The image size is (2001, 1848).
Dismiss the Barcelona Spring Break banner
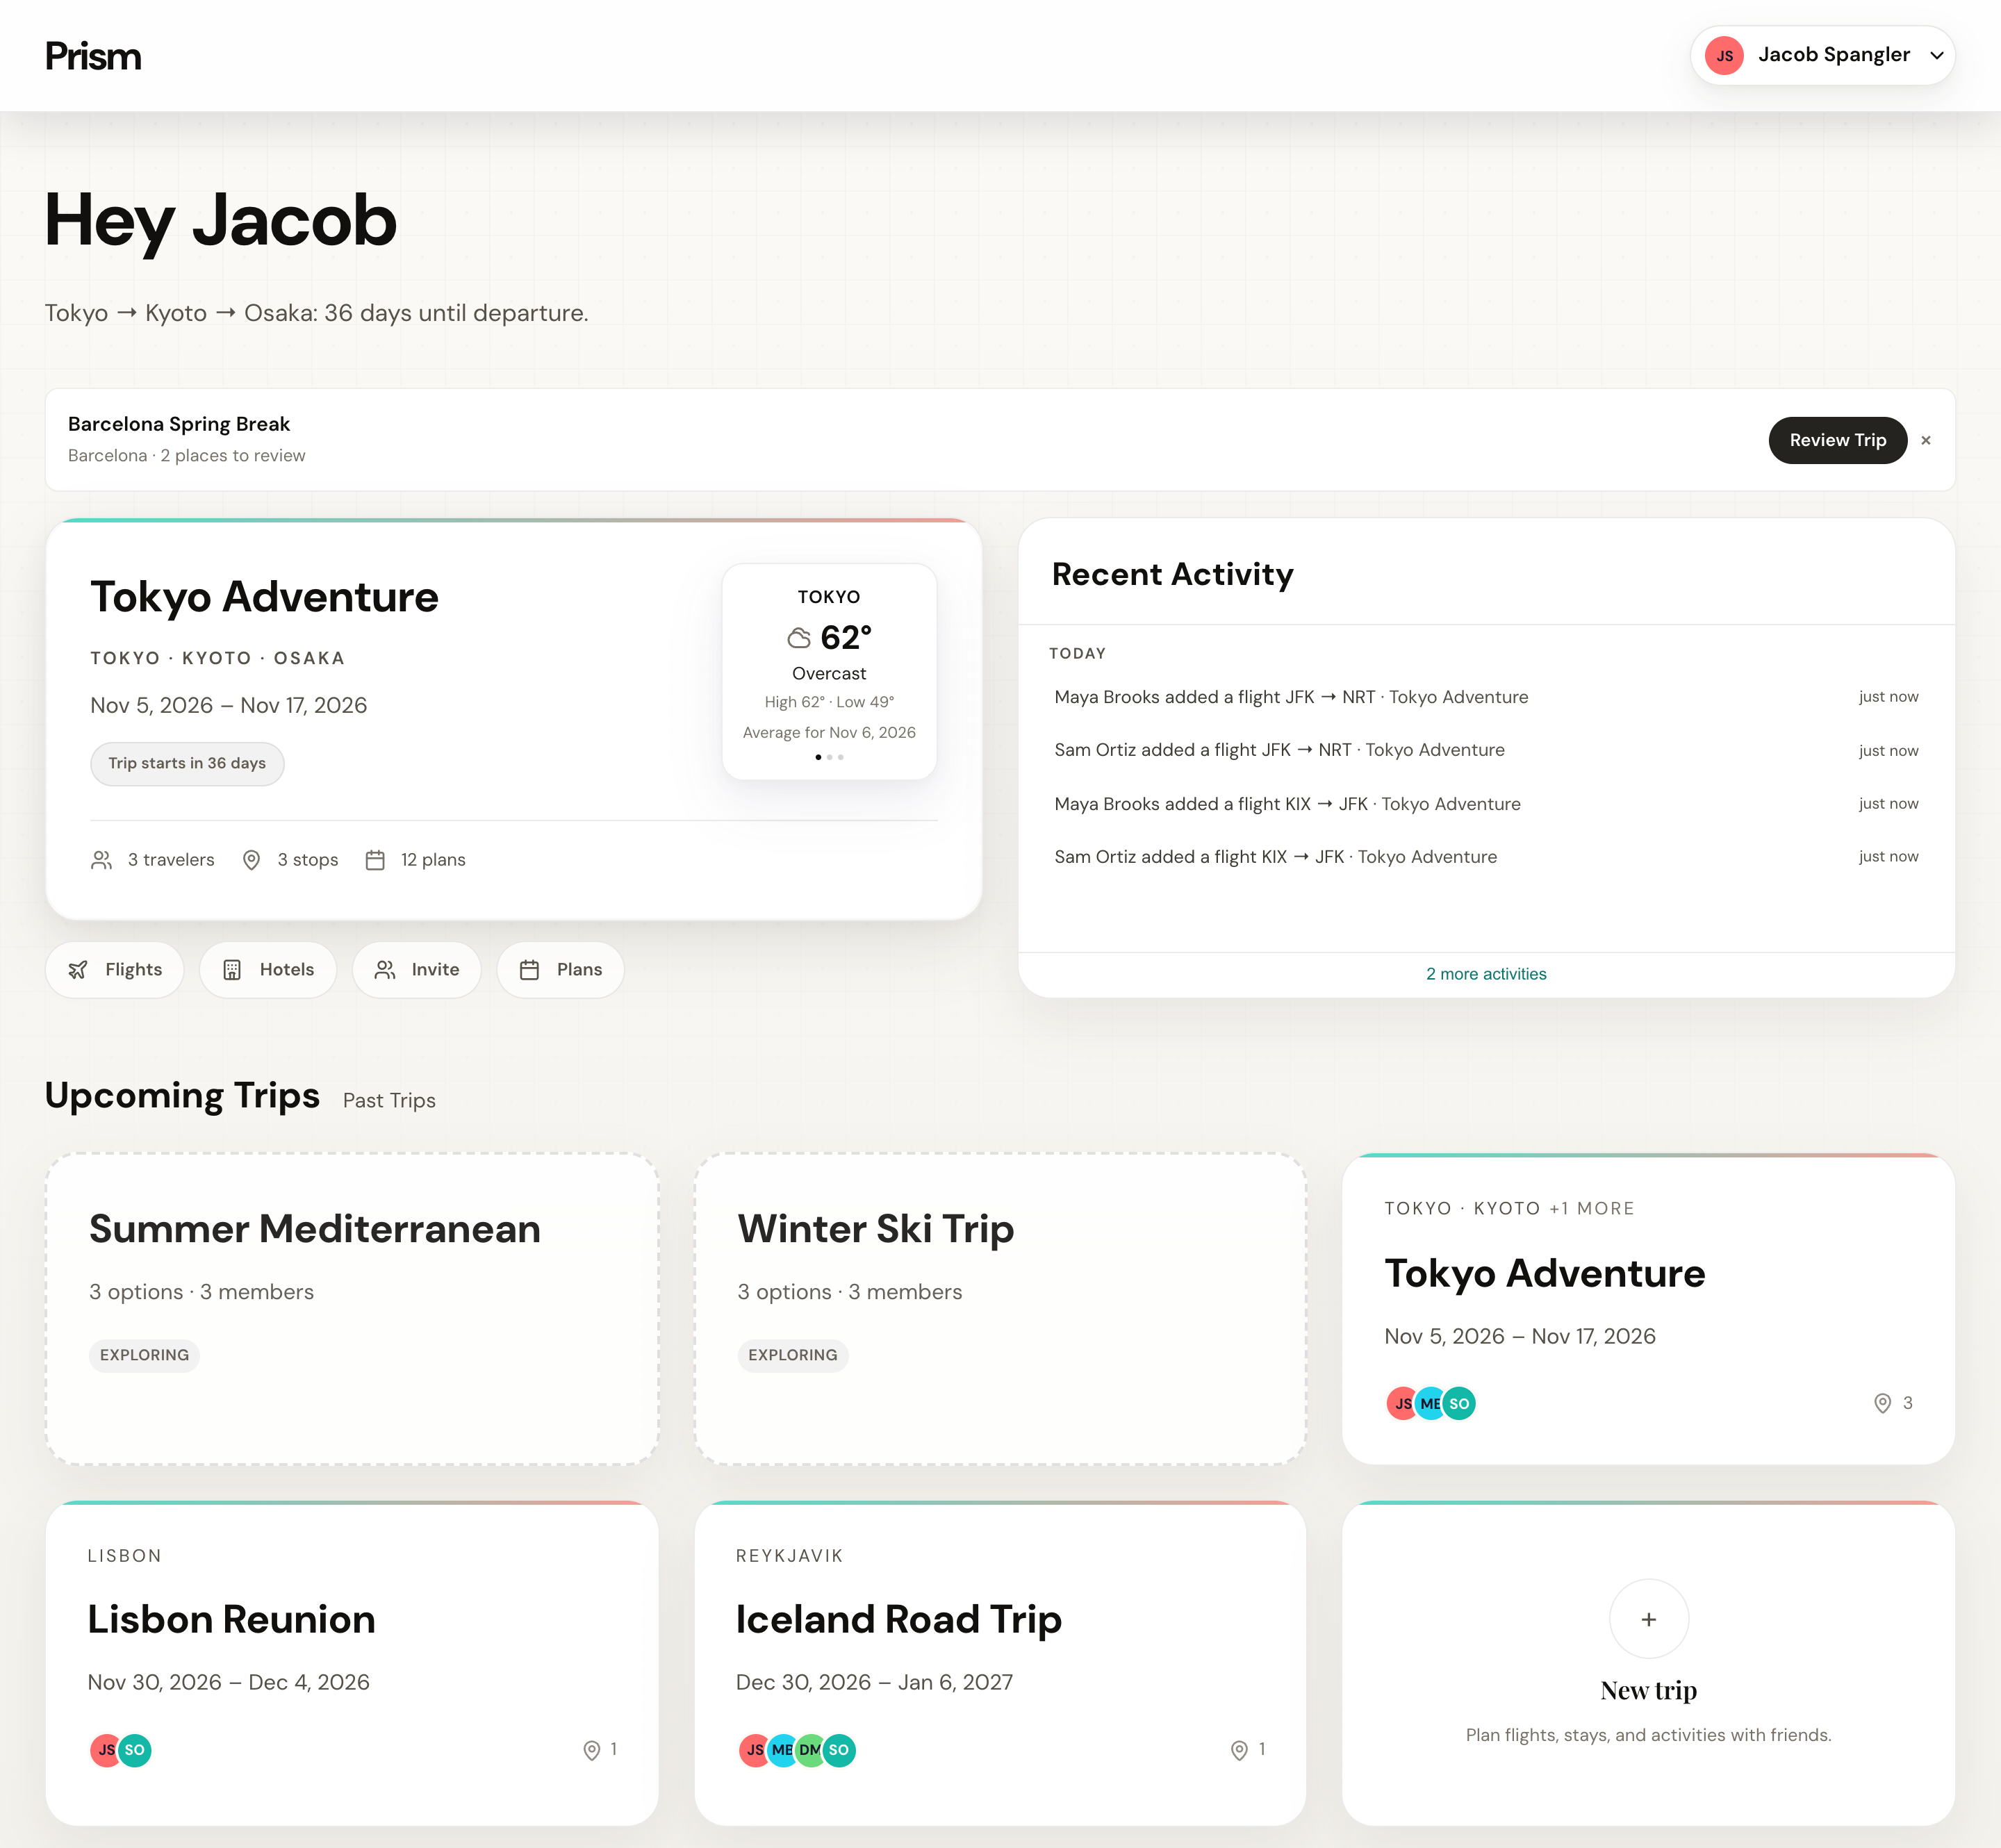(1926, 440)
